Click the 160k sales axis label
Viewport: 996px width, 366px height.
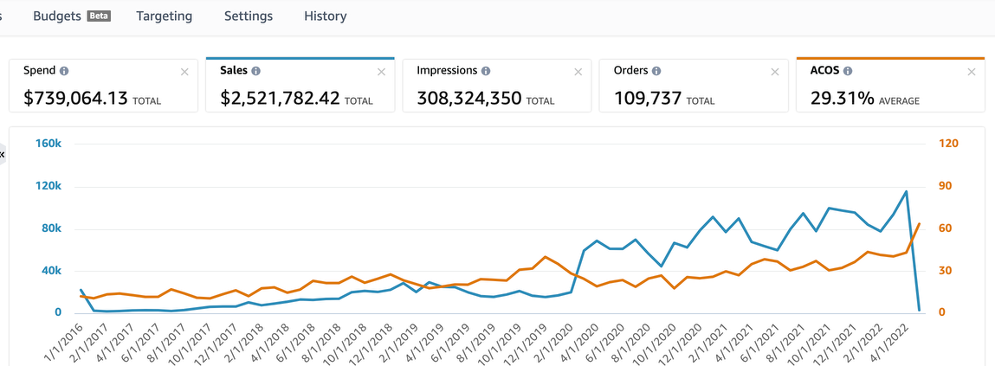tap(49, 144)
